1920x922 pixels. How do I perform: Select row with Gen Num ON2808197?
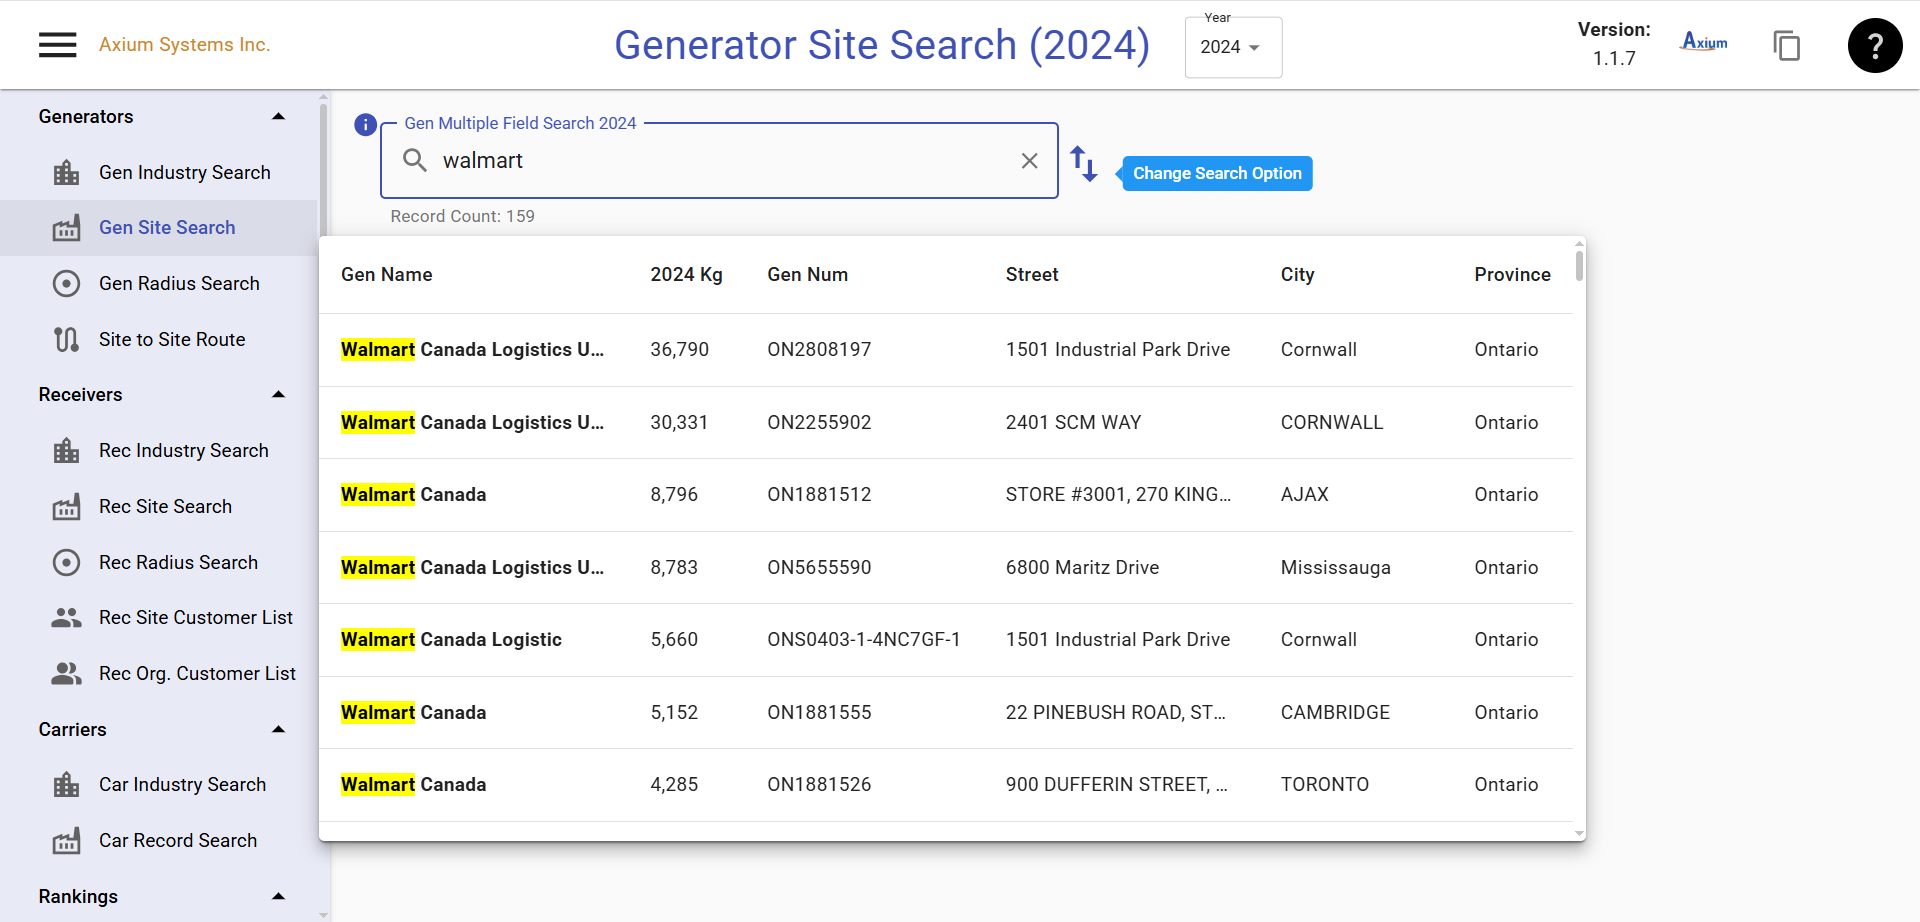pyautogui.click(x=946, y=350)
